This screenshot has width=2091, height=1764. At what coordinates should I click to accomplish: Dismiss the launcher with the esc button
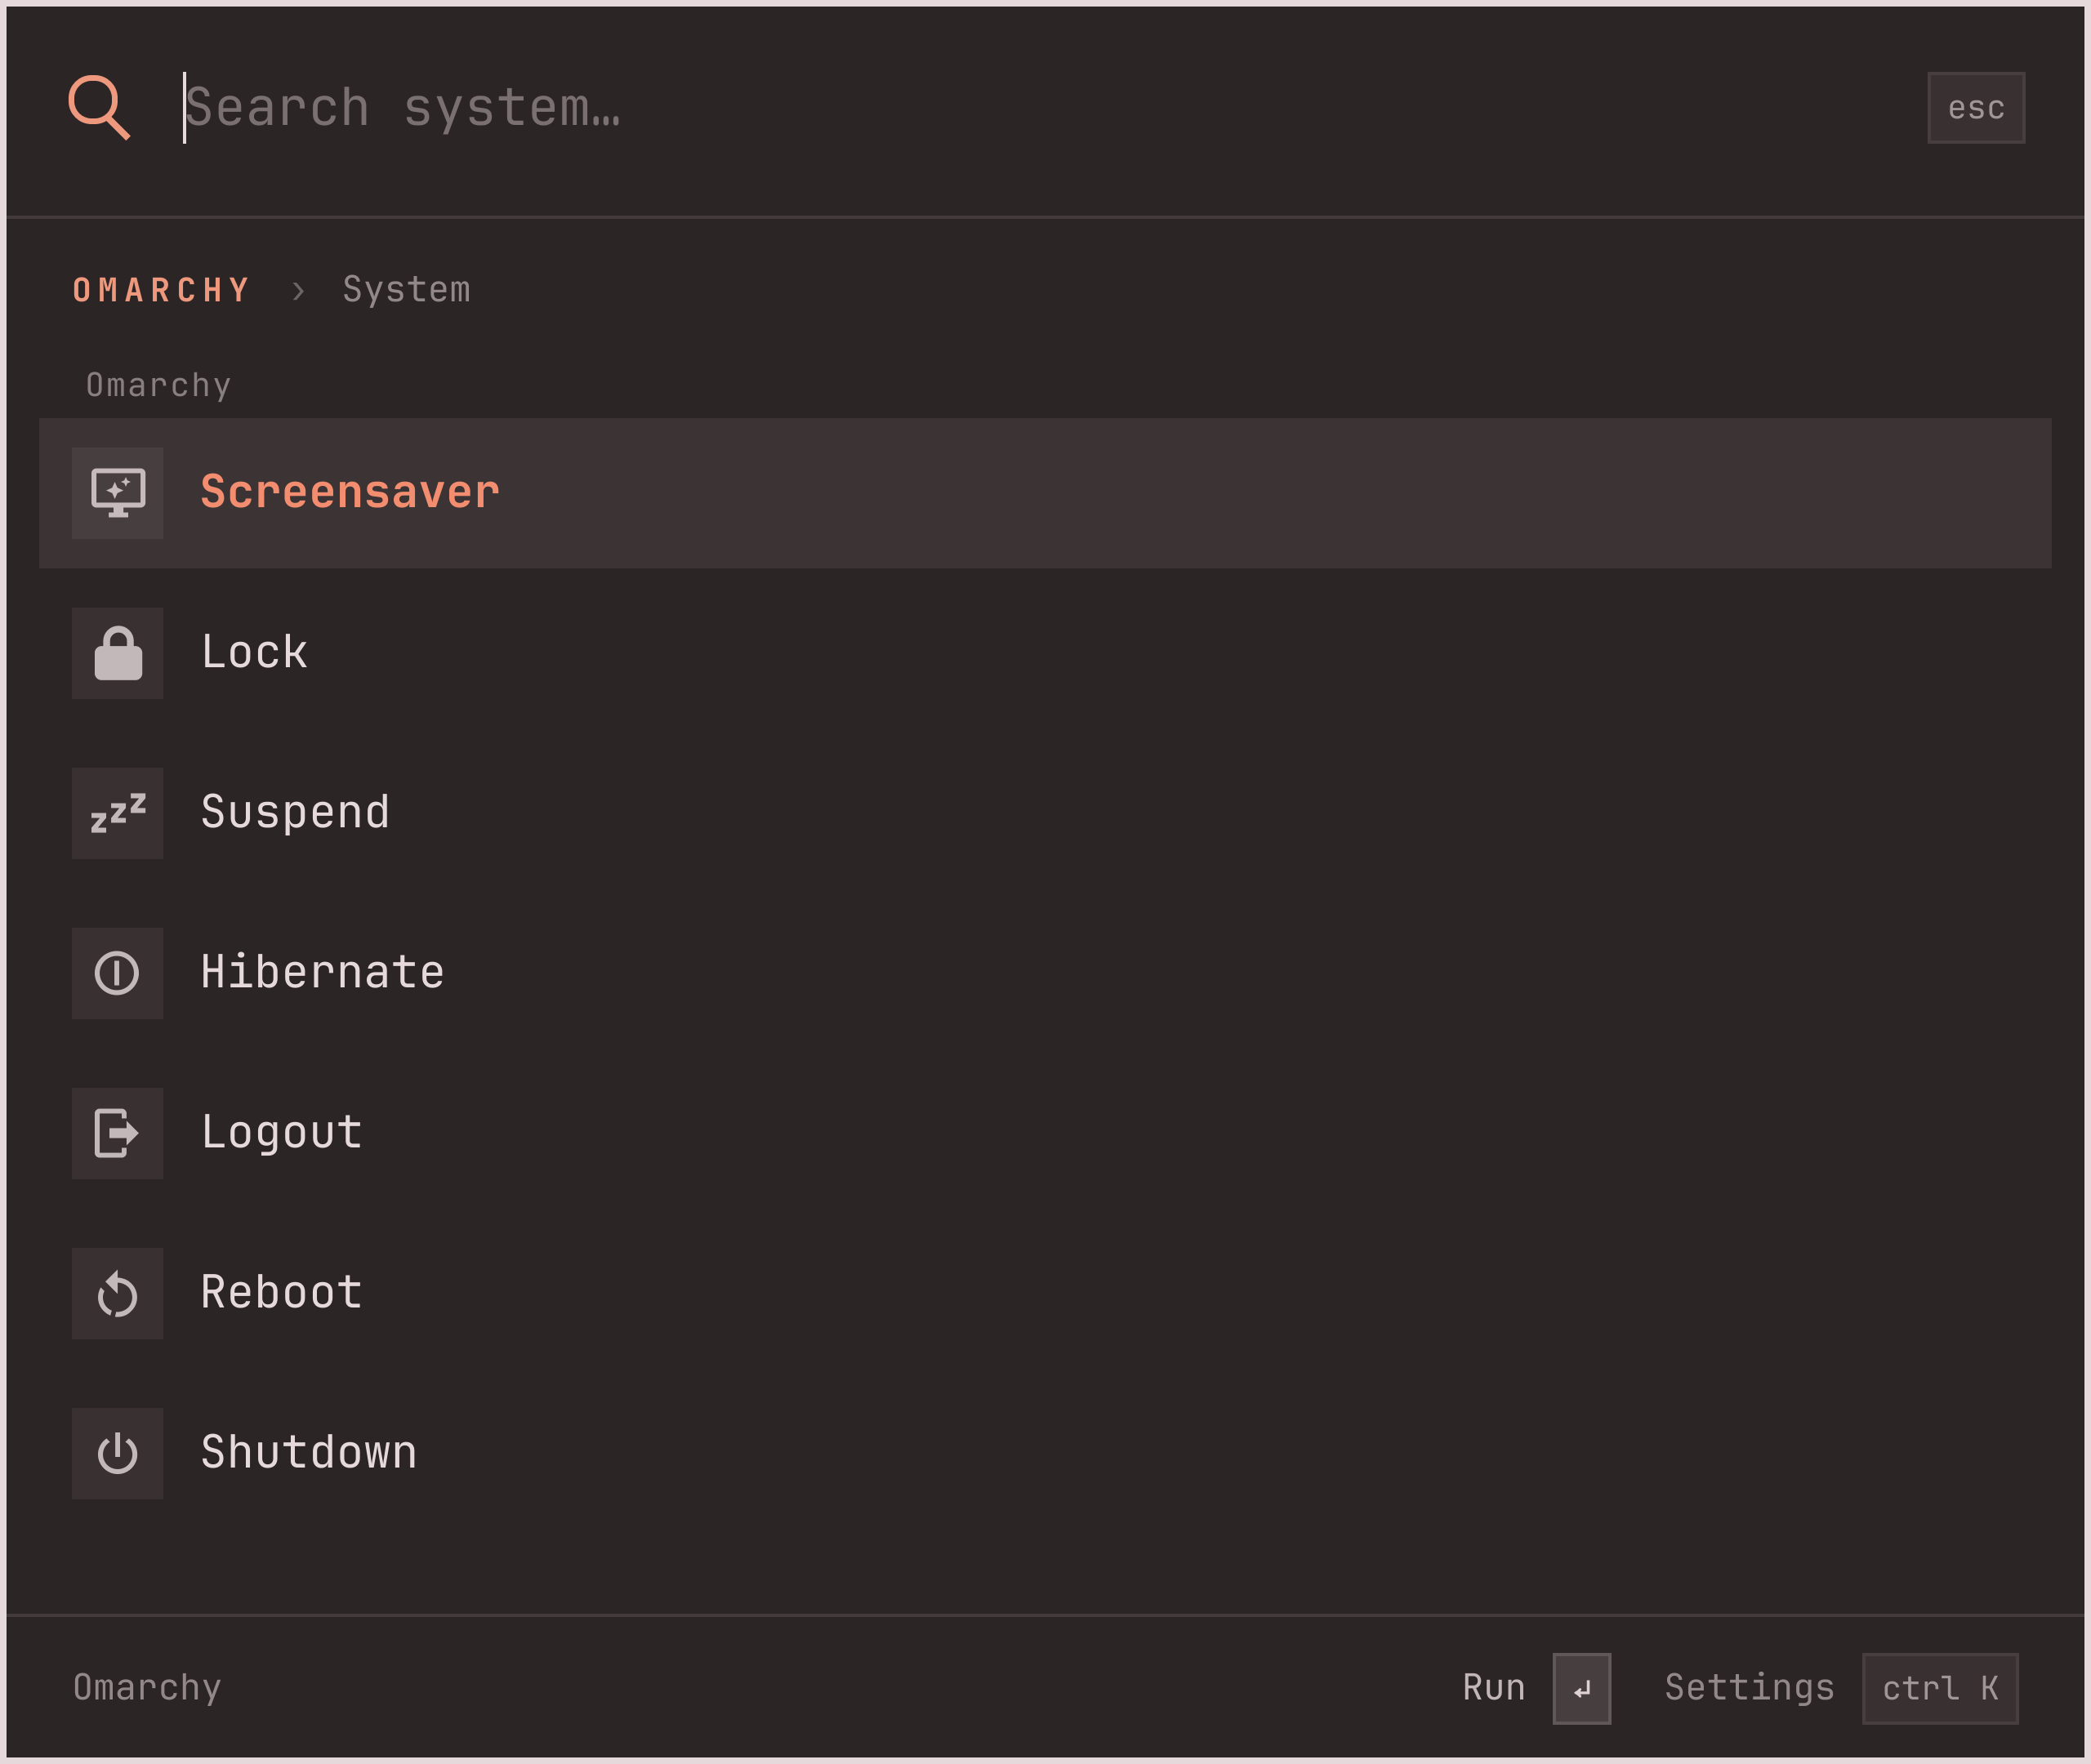[x=1976, y=107]
